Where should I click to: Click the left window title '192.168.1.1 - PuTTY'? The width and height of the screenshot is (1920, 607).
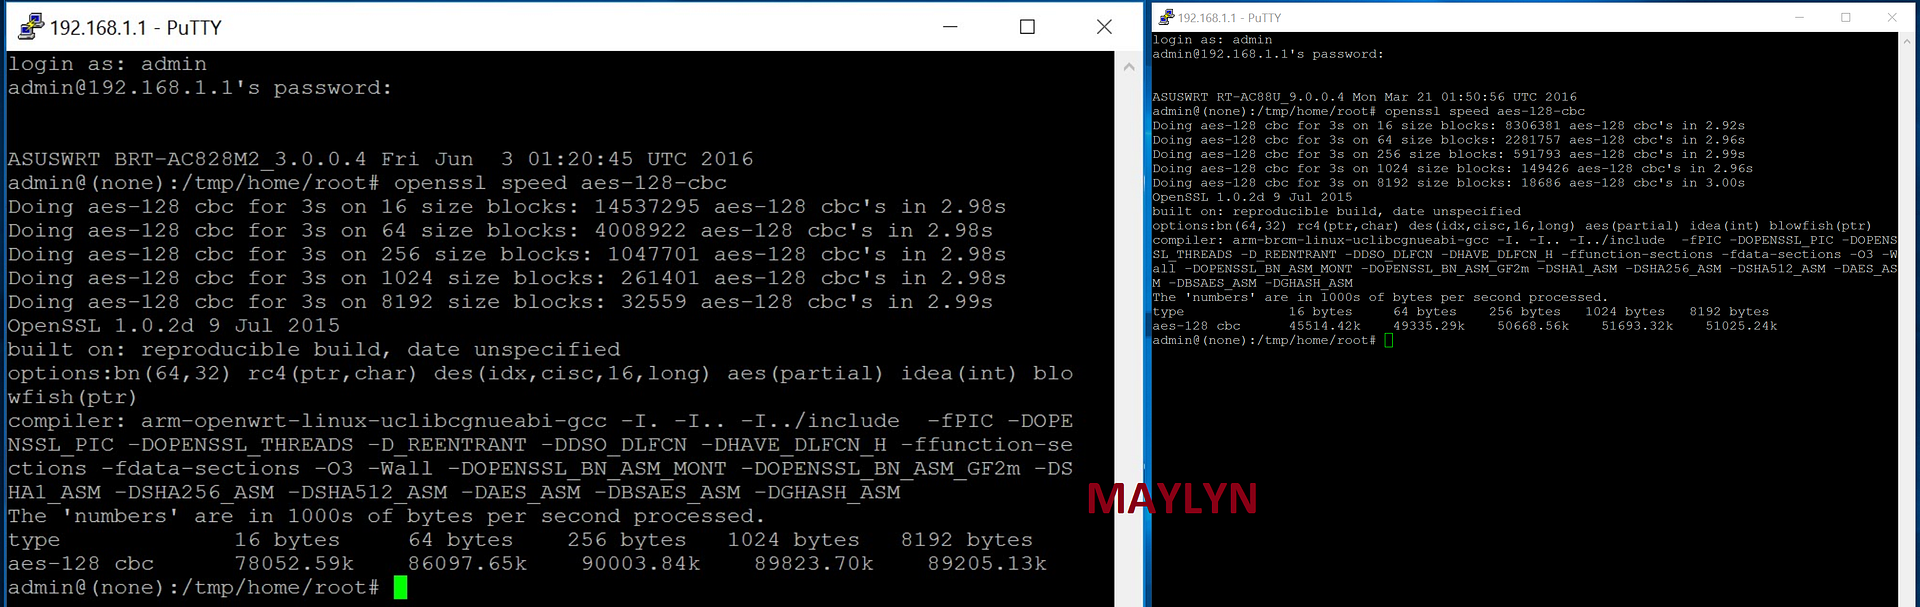[x=136, y=28]
